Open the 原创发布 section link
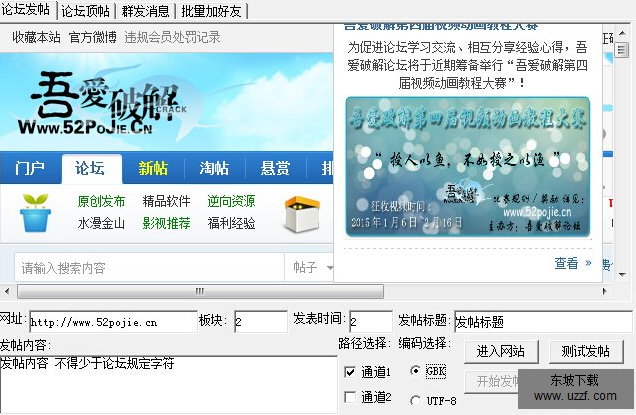 (x=101, y=201)
